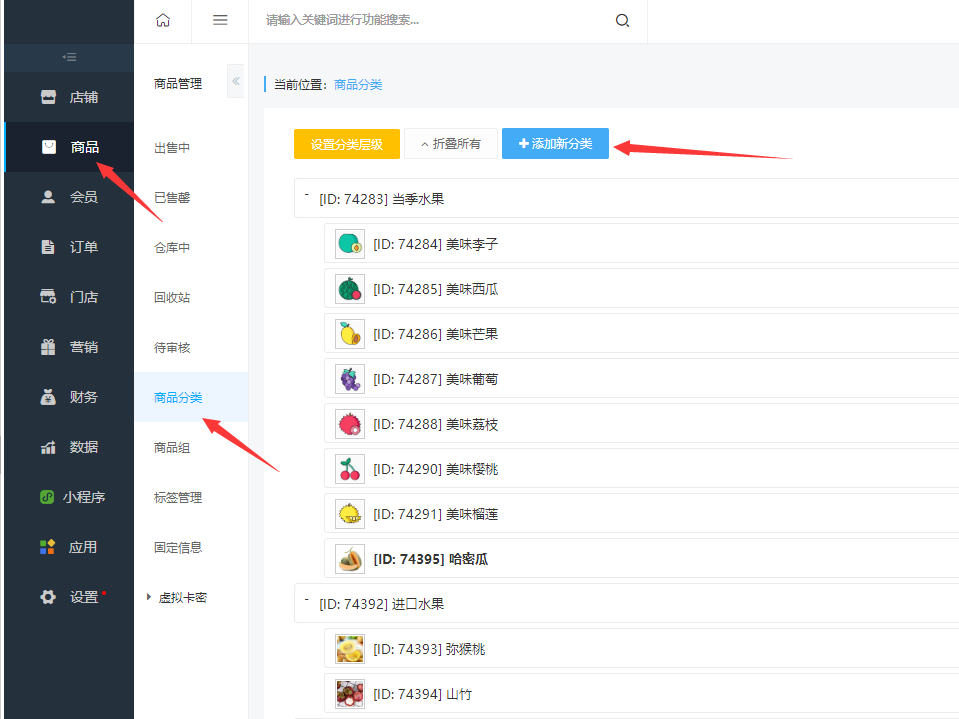Open the 固定信息 menu item
The height and width of the screenshot is (719, 959).
[x=178, y=548]
